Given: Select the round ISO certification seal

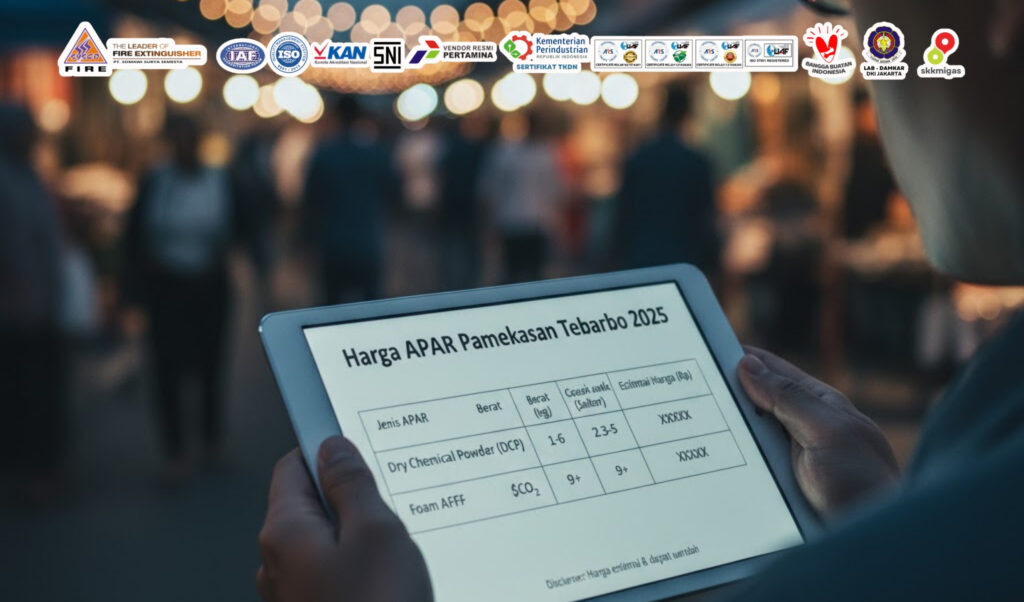Looking at the screenshot, I should 288,54.
